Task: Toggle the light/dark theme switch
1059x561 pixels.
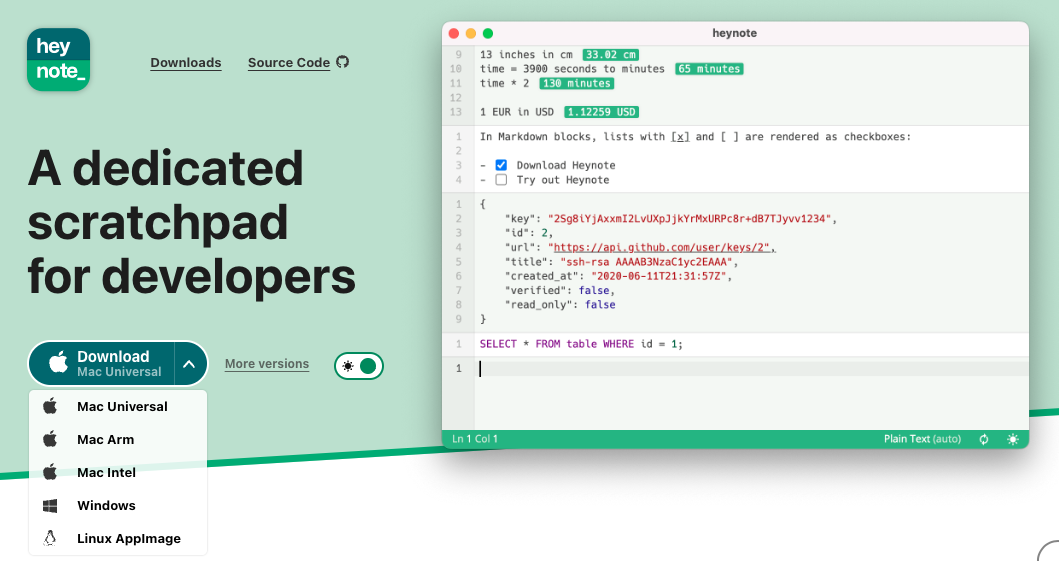Action: (359, 366)
